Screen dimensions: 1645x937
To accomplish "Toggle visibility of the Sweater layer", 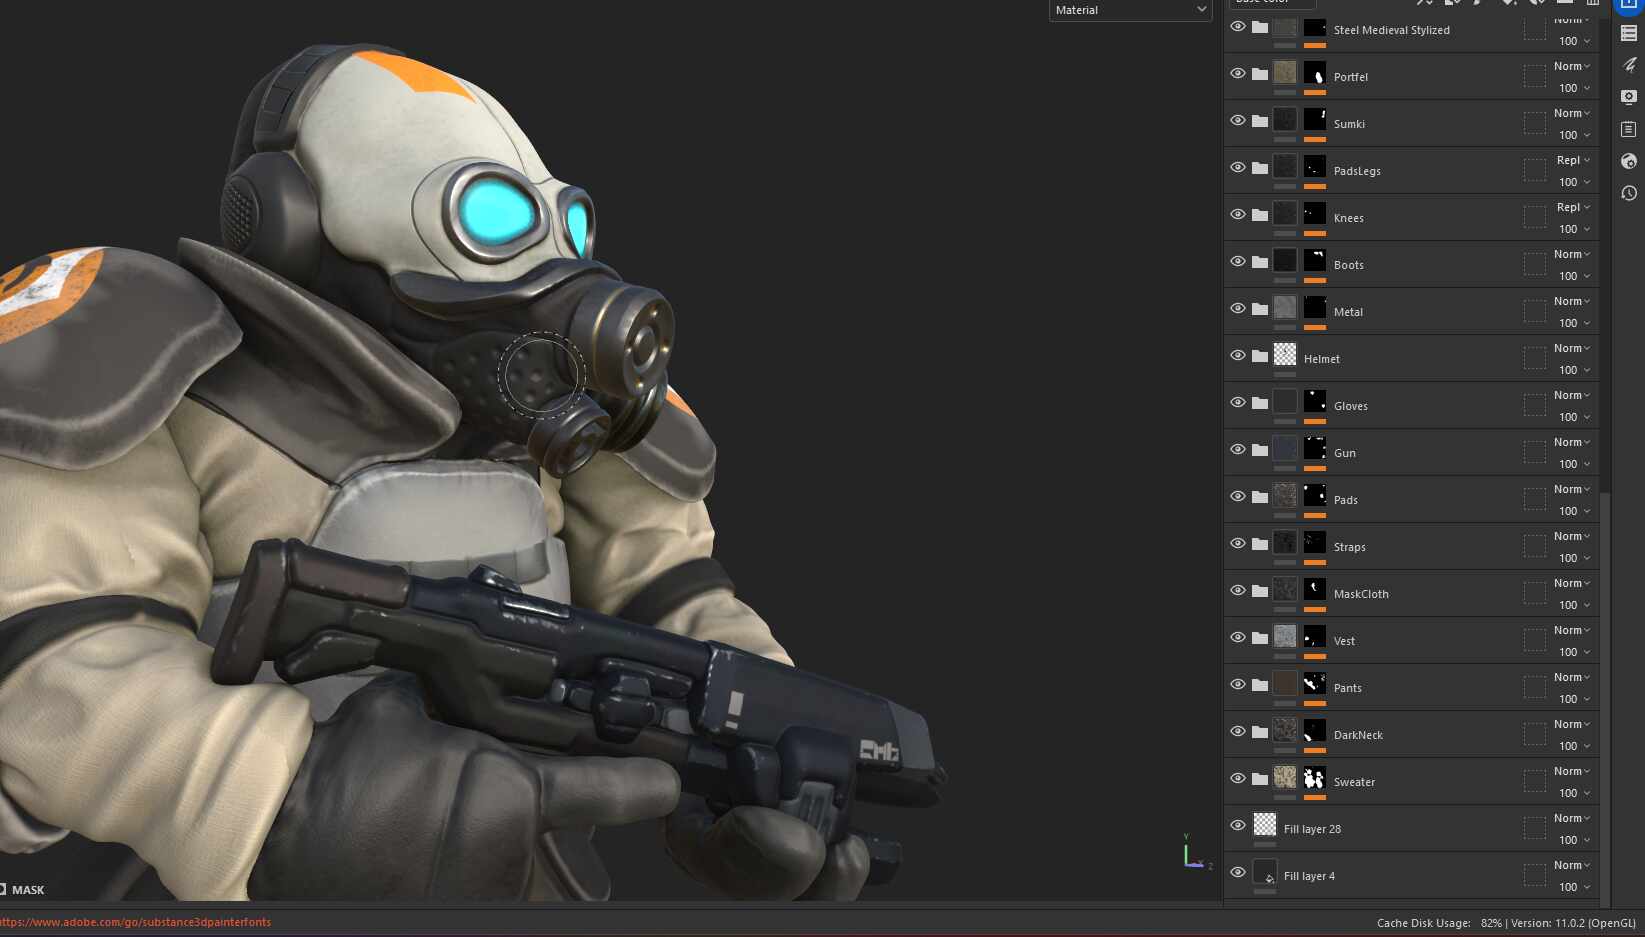I will tap(1238, 779).
